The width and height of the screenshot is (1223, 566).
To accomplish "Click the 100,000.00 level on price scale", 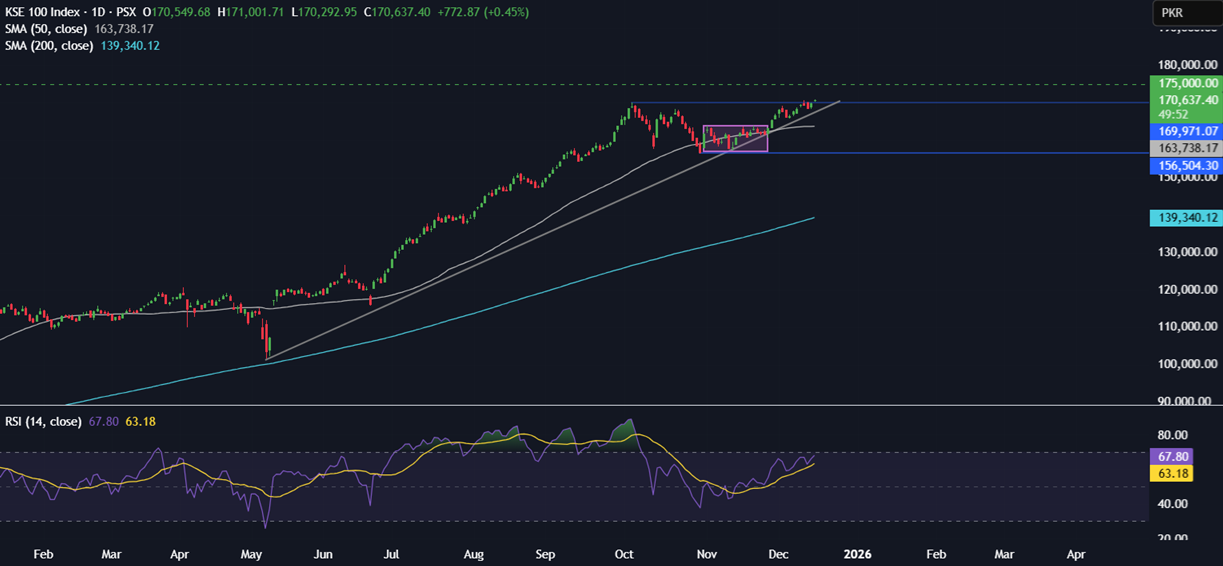I will click(1184, 364).
